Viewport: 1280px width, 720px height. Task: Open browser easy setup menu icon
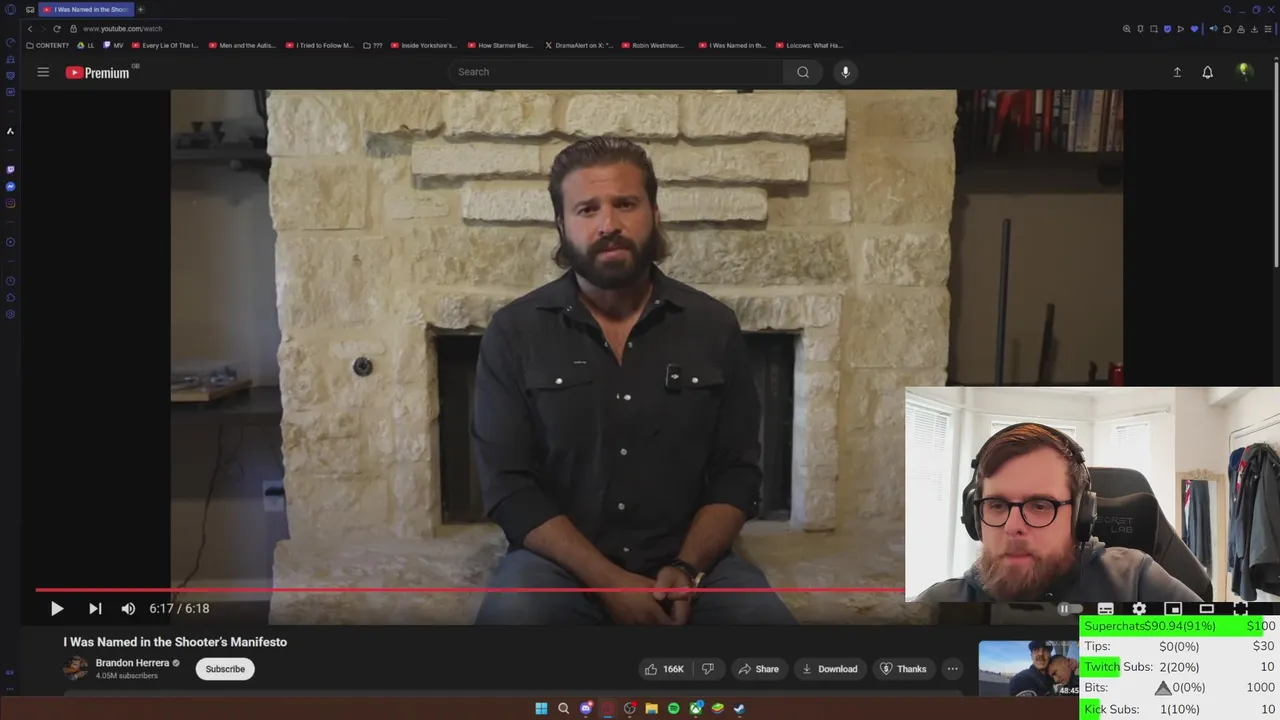1268,29
